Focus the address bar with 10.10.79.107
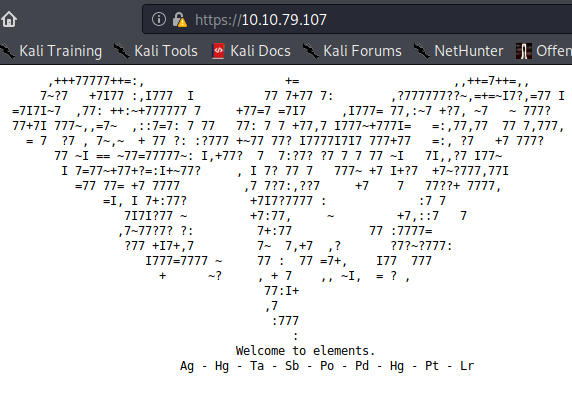572x394 pixels. point(357,19)
